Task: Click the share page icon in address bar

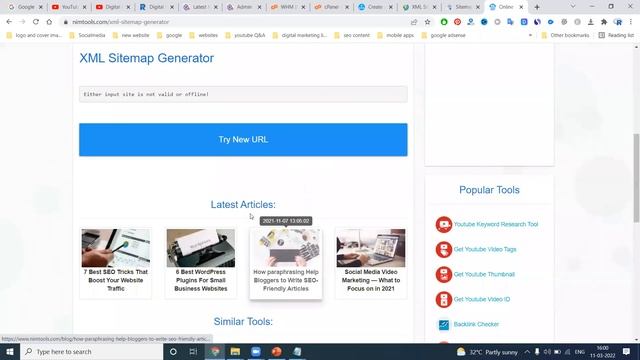Action: click(414, 22)
